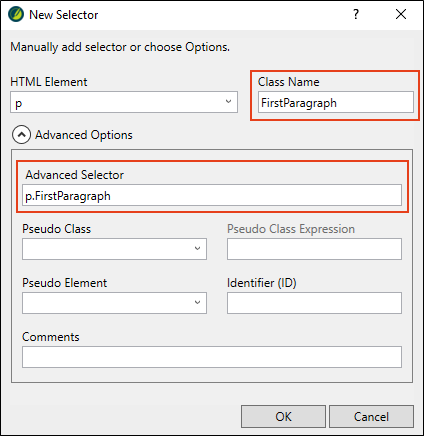
Task: Focus the Class Name field containing FirstParagraph
Action: pos(336,102)
